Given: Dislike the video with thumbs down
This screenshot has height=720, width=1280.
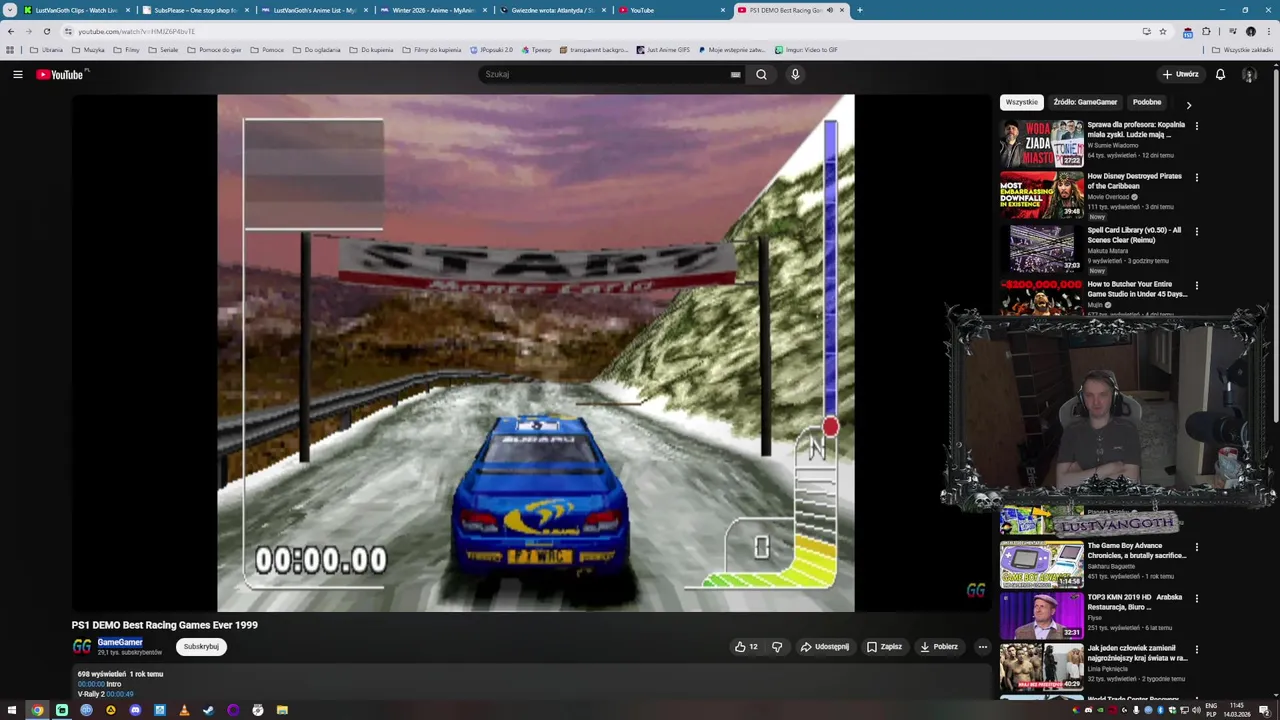Looking at the screenshot, I should coord(777,646).
